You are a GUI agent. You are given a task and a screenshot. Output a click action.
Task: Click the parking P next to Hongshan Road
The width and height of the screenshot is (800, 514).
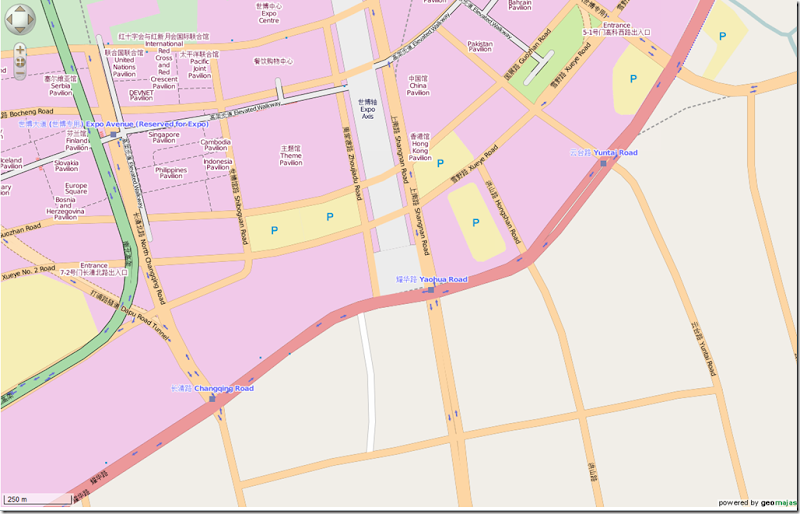(476, 222)
